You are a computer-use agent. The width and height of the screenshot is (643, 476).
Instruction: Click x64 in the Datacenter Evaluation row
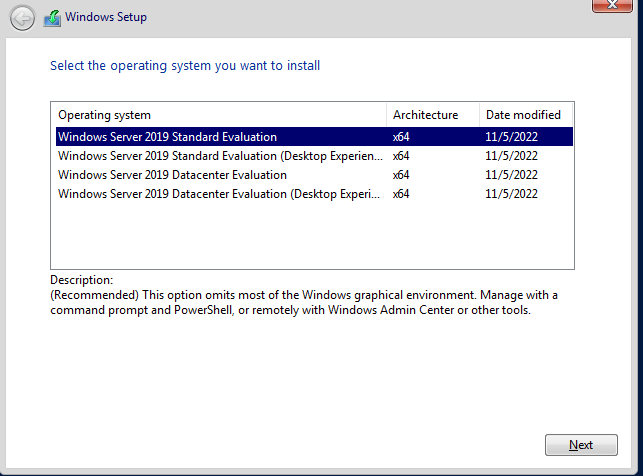tap(401, 175)
